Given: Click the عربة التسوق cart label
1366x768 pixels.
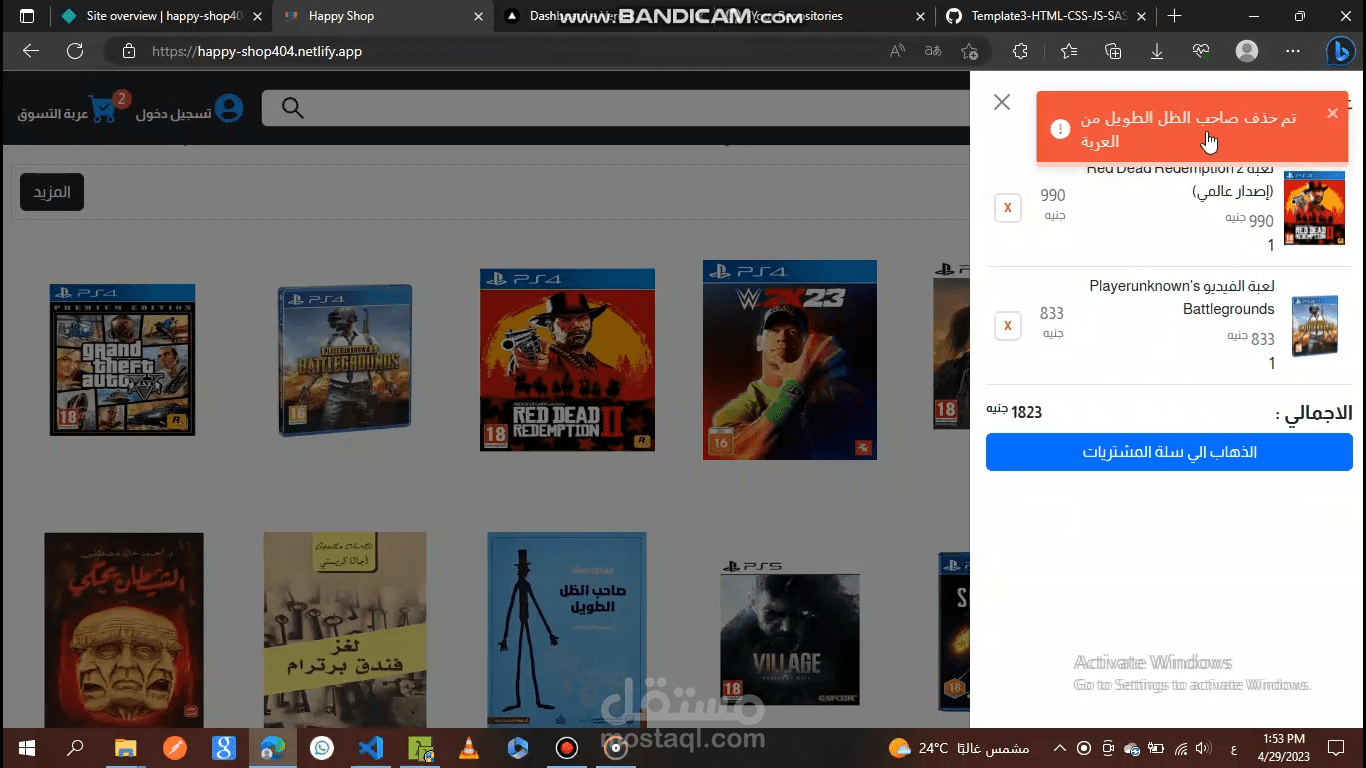Looking at the screenshot, I should 52,113.
